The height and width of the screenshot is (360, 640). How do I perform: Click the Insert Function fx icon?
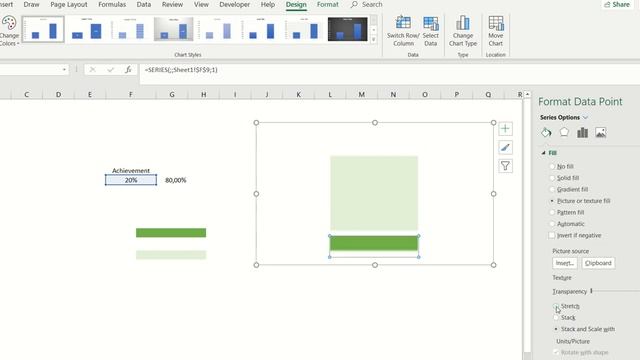click(x=128, y=70)
